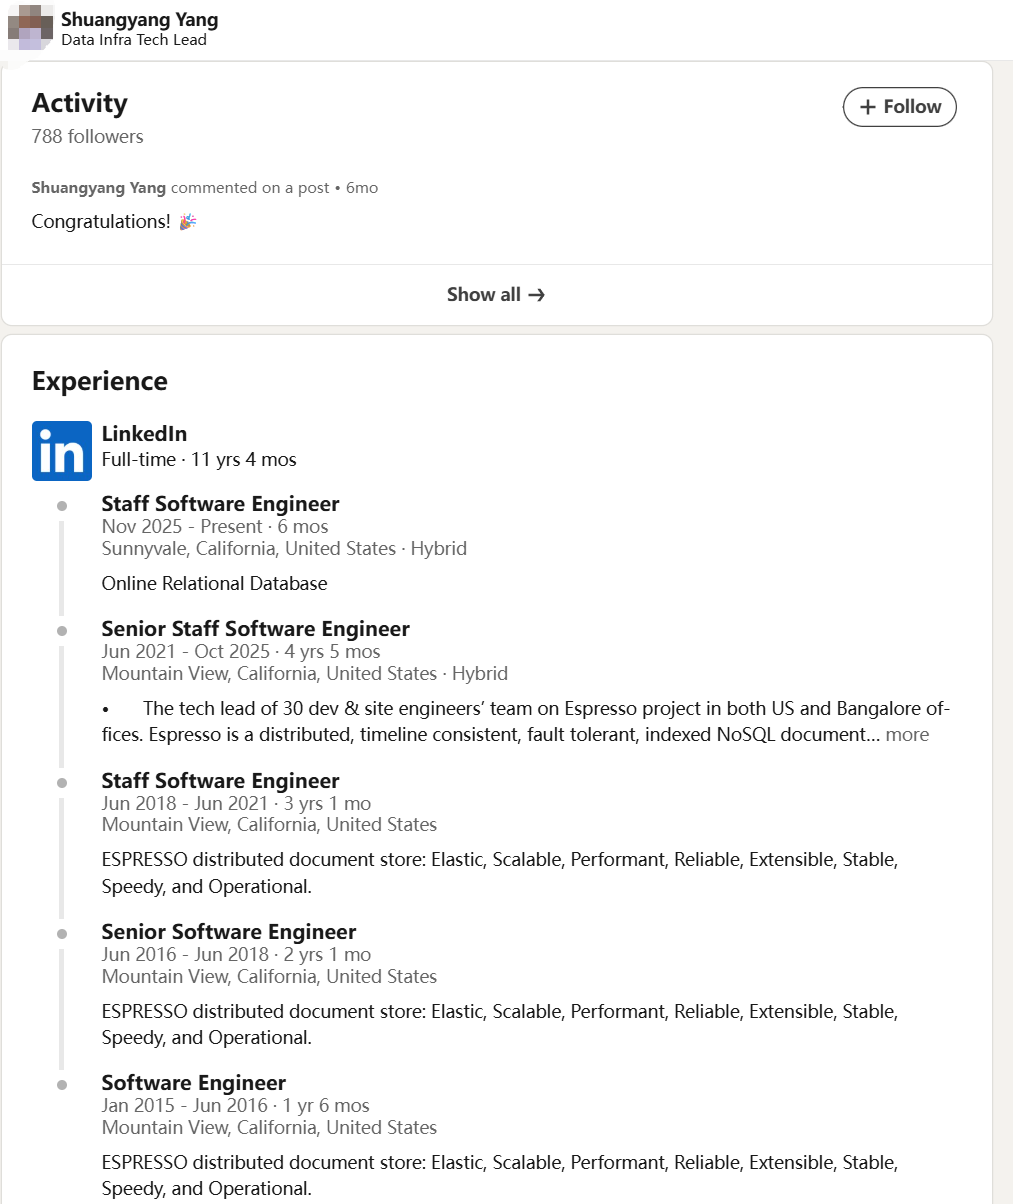Select the Senior Staff Software Engineer title
The height and width of the screenshot is (1204, 1013).
(255, 629)
